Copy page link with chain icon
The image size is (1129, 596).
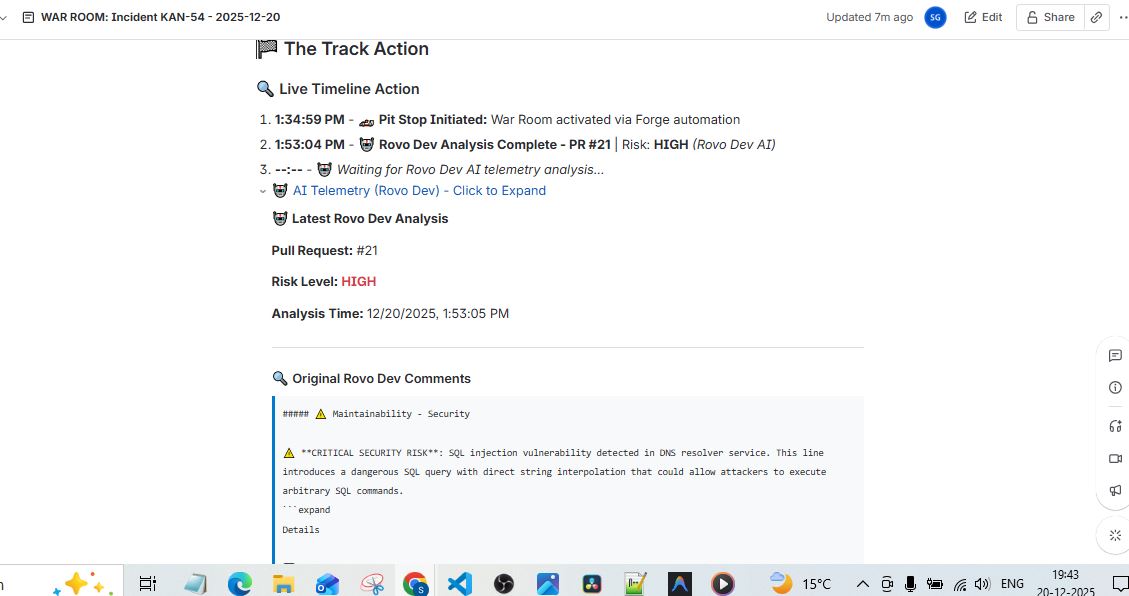pos(1097,17)
